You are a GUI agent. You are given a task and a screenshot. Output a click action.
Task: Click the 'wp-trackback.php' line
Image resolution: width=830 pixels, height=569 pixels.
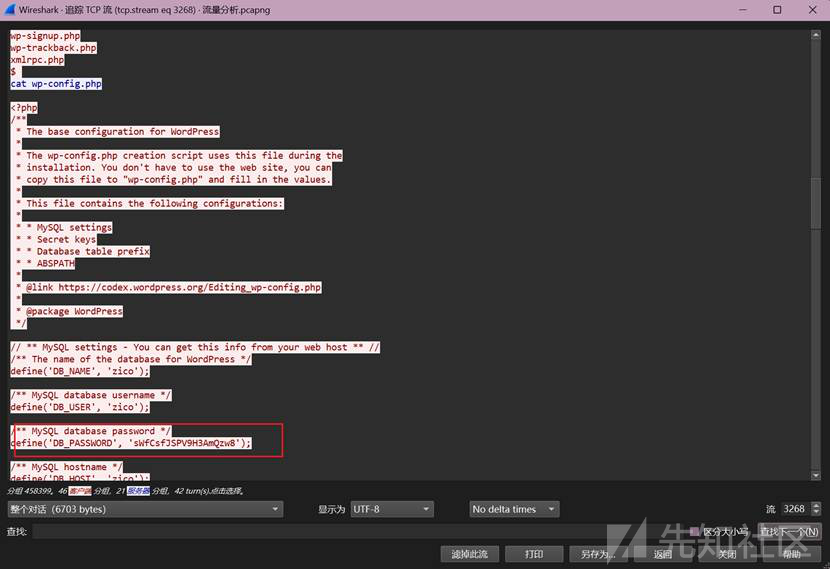[53, 48]
